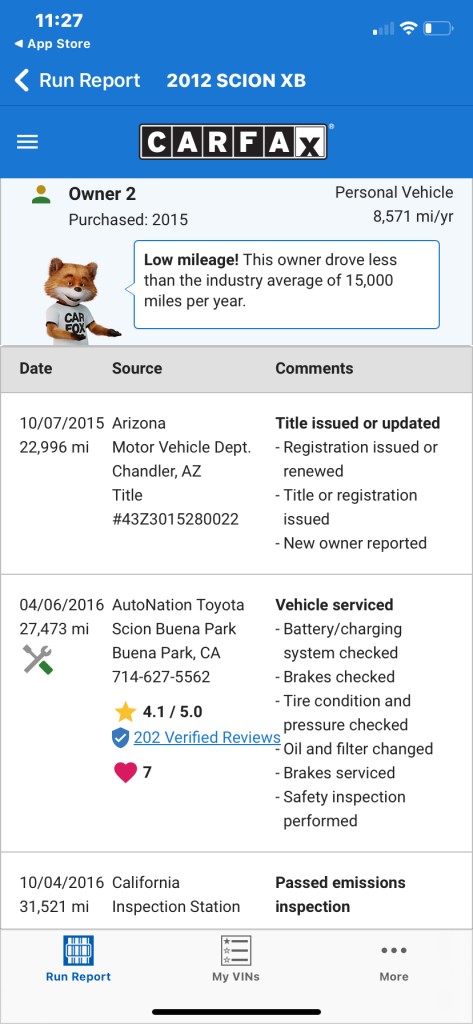Tap the phone number 714-627-5562
Viewport: 473px width, 1024px height.
pos(161,677)
